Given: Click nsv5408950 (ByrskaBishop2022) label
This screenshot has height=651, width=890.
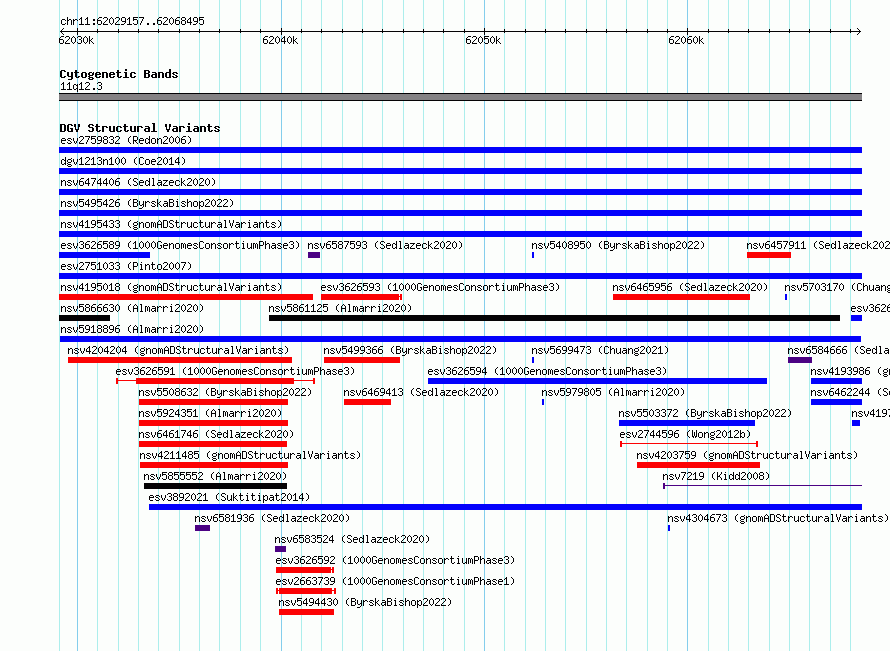Looking at the screenshot, I should point(618,245).
